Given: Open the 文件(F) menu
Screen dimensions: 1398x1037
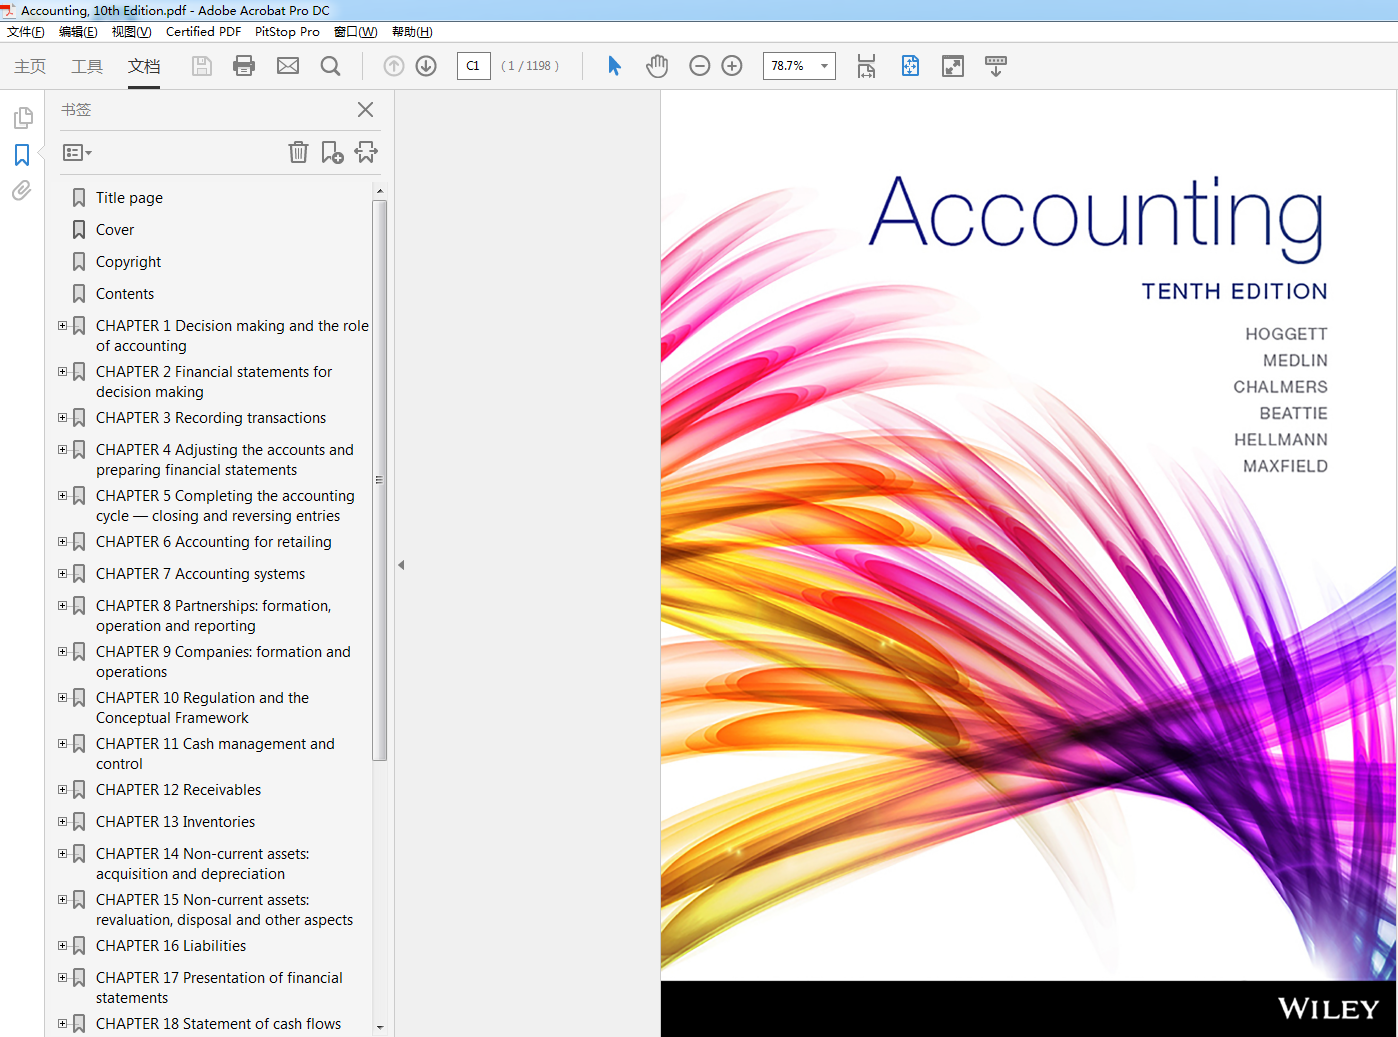Looking at the screenshot, I should point(26,32).
